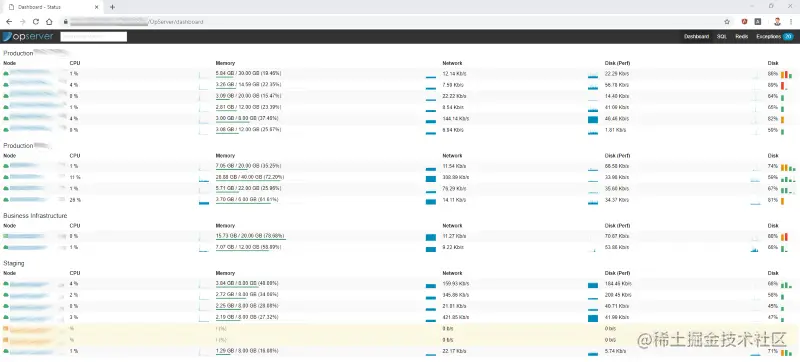Viewport: 800px width, 362px height.
Task: Click status icon of the 28.88 GB memory node
Action: (6, 177)
